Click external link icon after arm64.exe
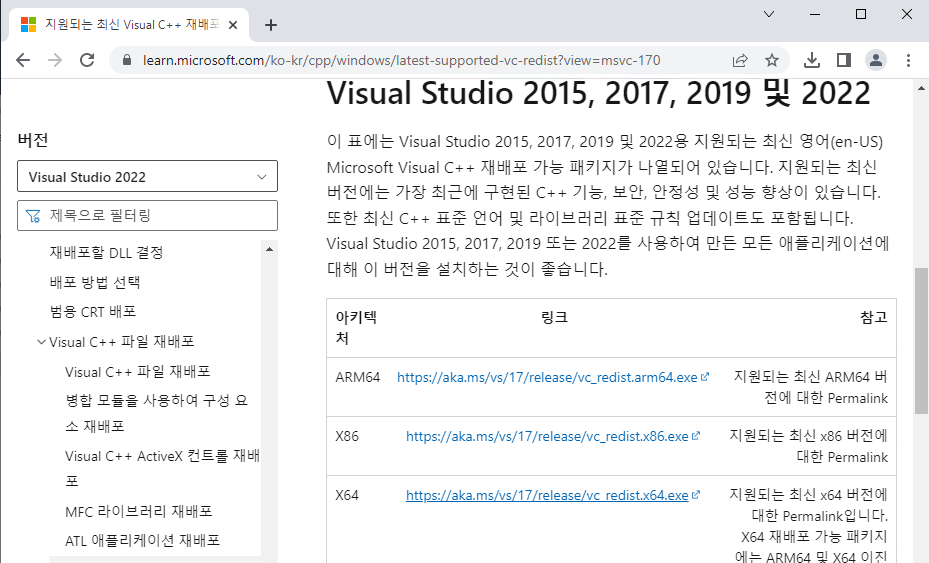 pyautogui.click(x=704, y=377)
